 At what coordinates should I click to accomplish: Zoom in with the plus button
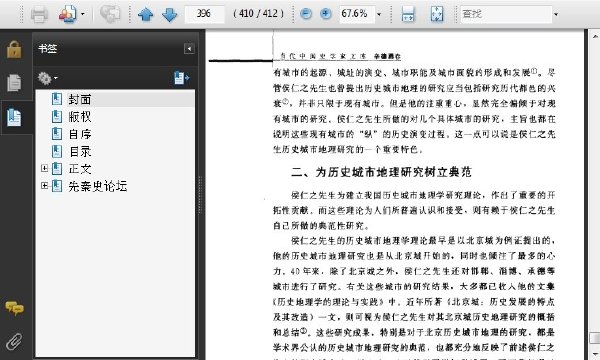point(326,14)
